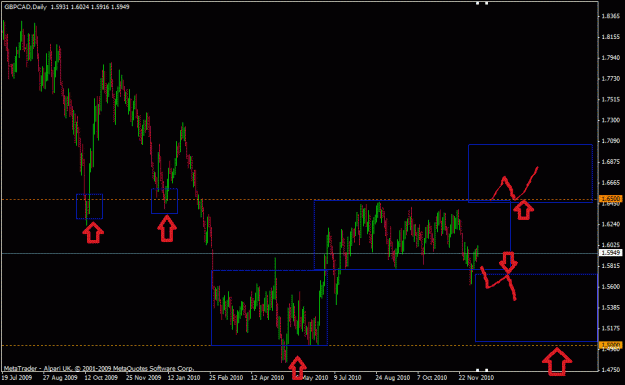Click the 19 Jul 2009 date label
Viewport: 625px width, 385px height.
(x=17, y=377)
